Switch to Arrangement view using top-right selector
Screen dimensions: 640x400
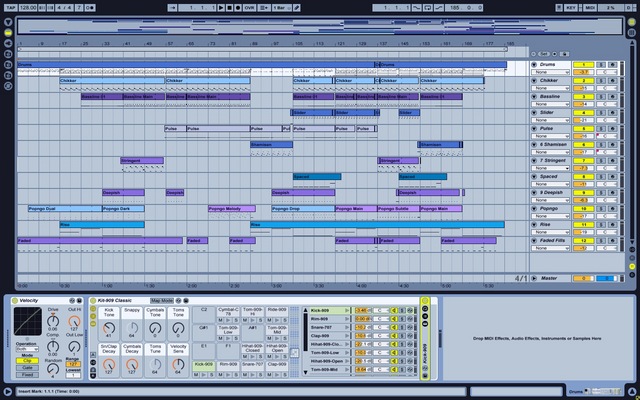pyautogui.click(x=631, y=22)
